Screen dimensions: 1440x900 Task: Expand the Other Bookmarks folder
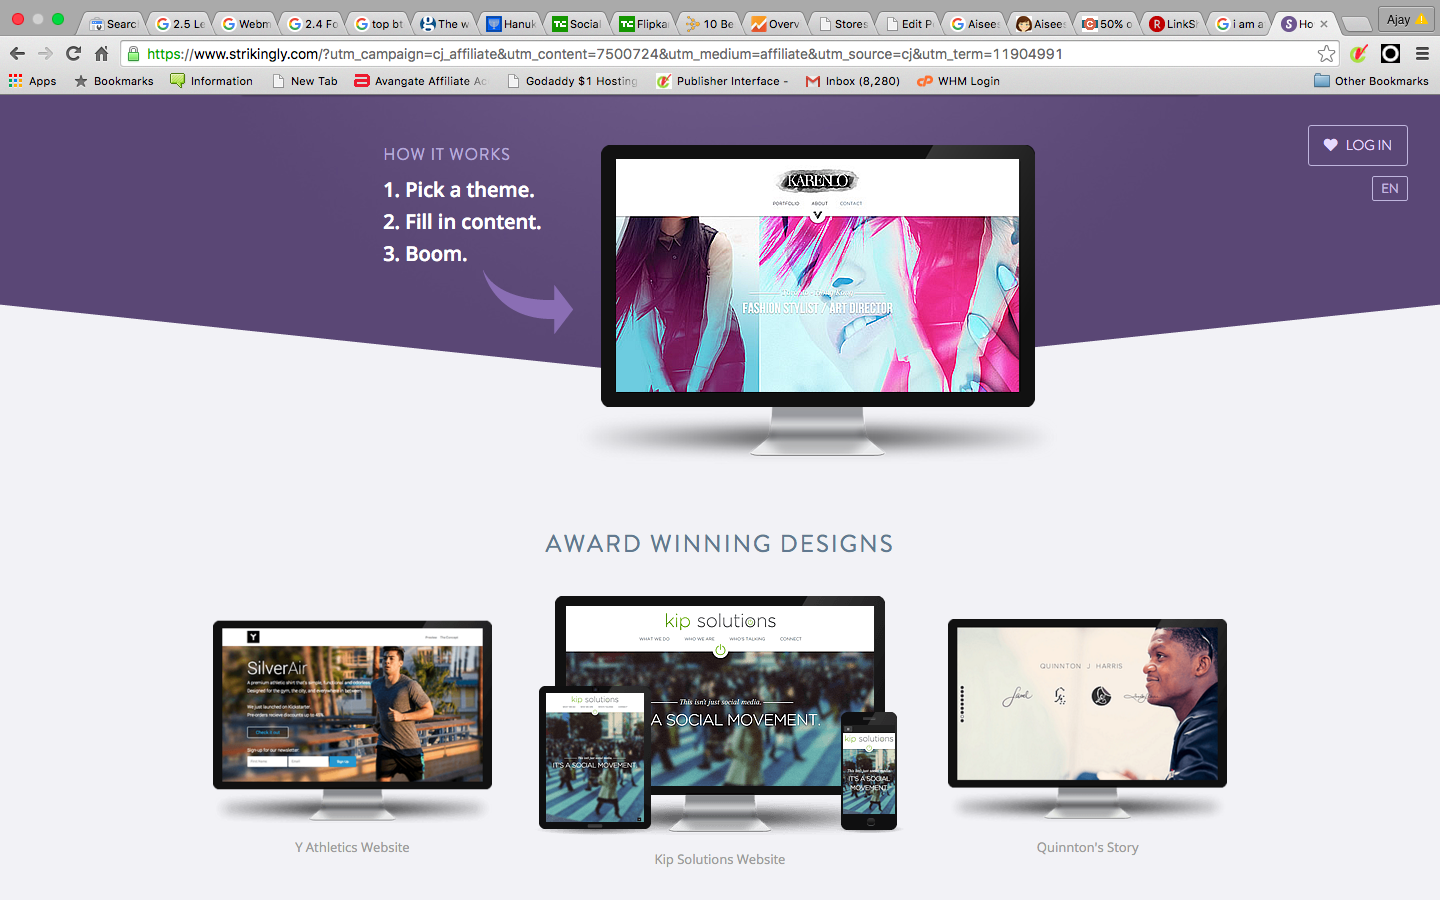click(1371, 81)
